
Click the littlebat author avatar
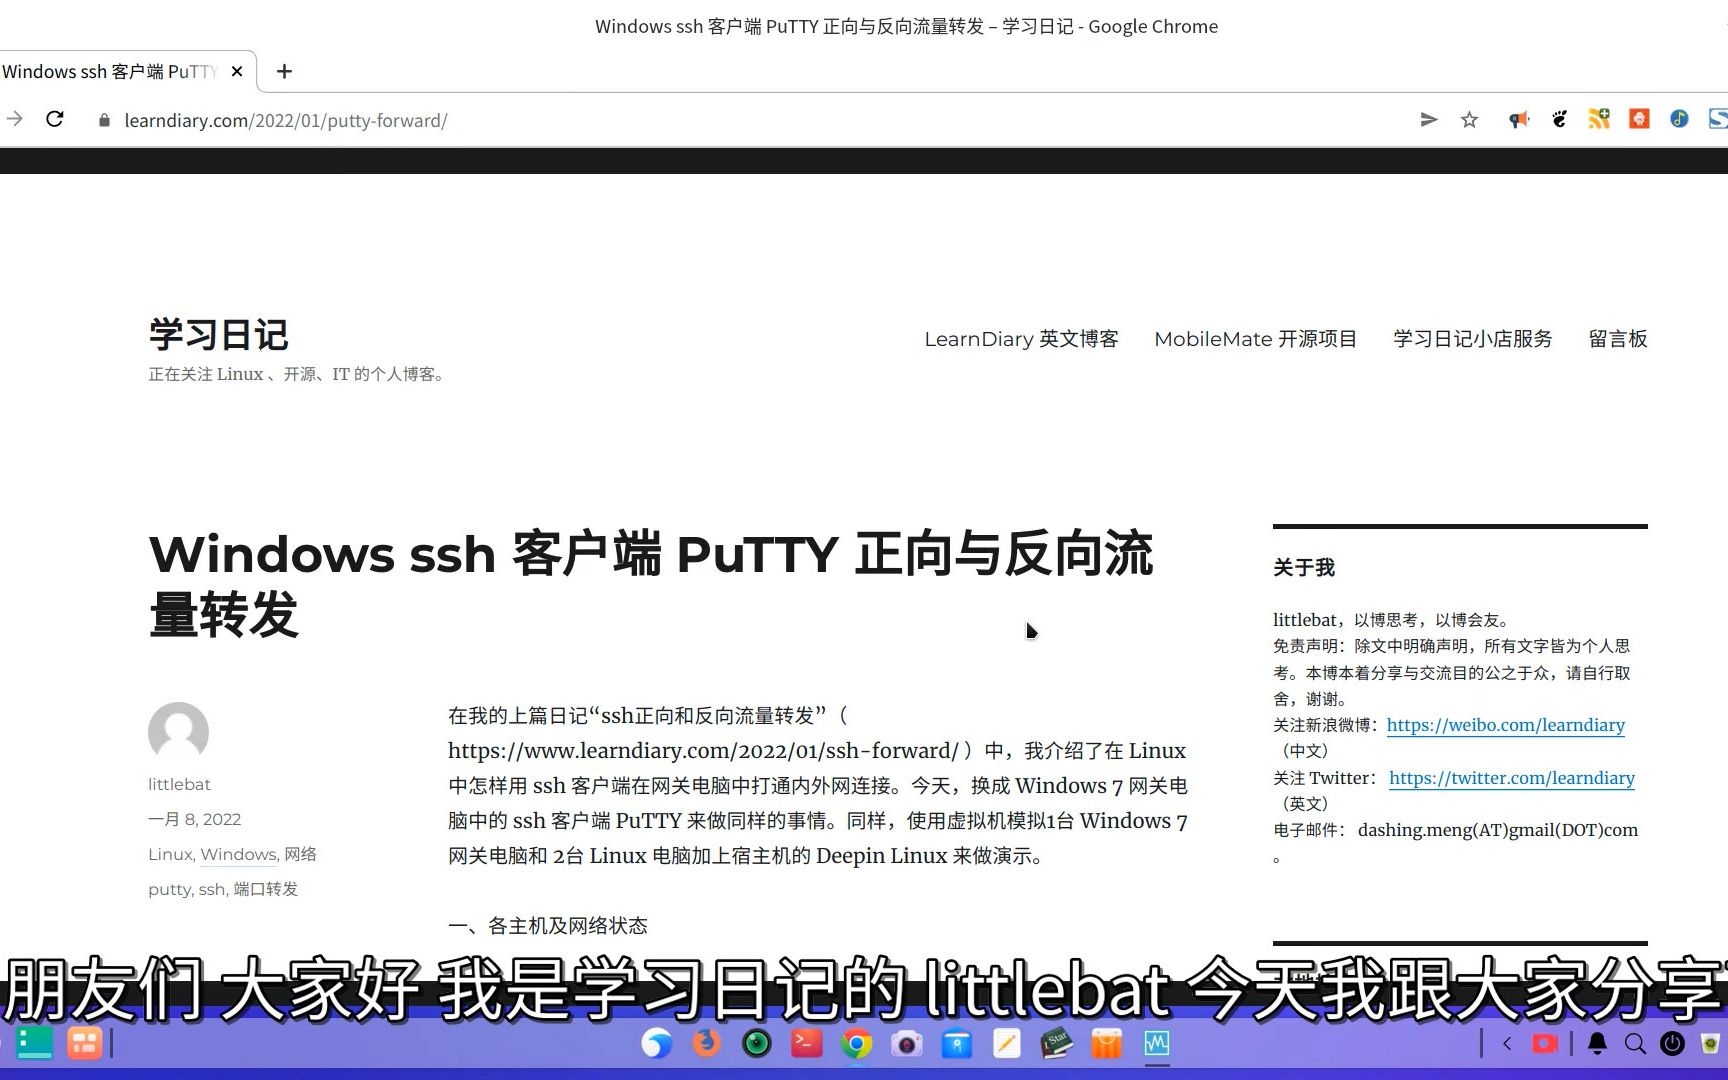[x=178, y=732]
